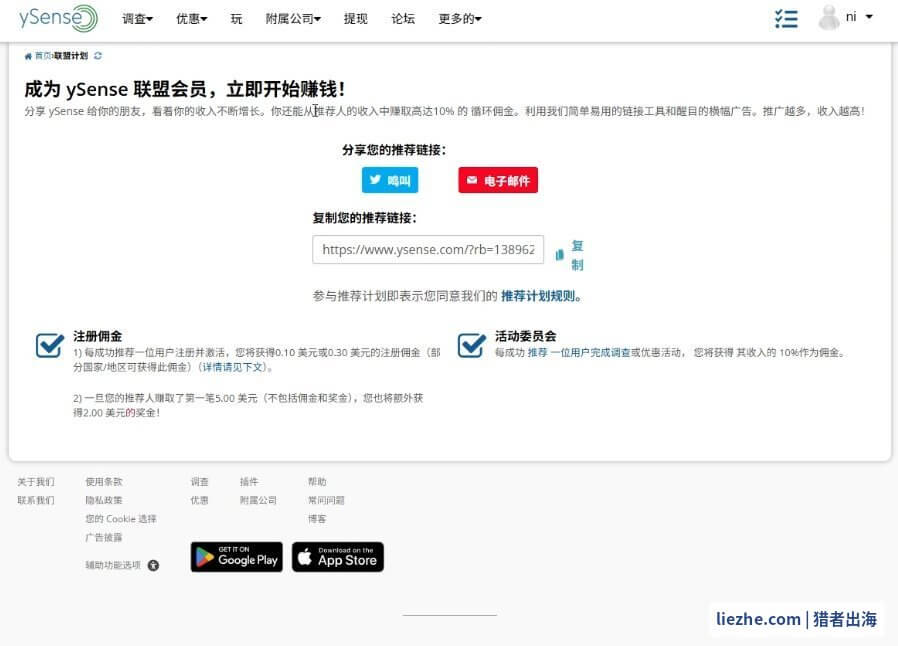
Task: Click the 联盟计划 breadcrumb text
Action: (x=71, y=56)
